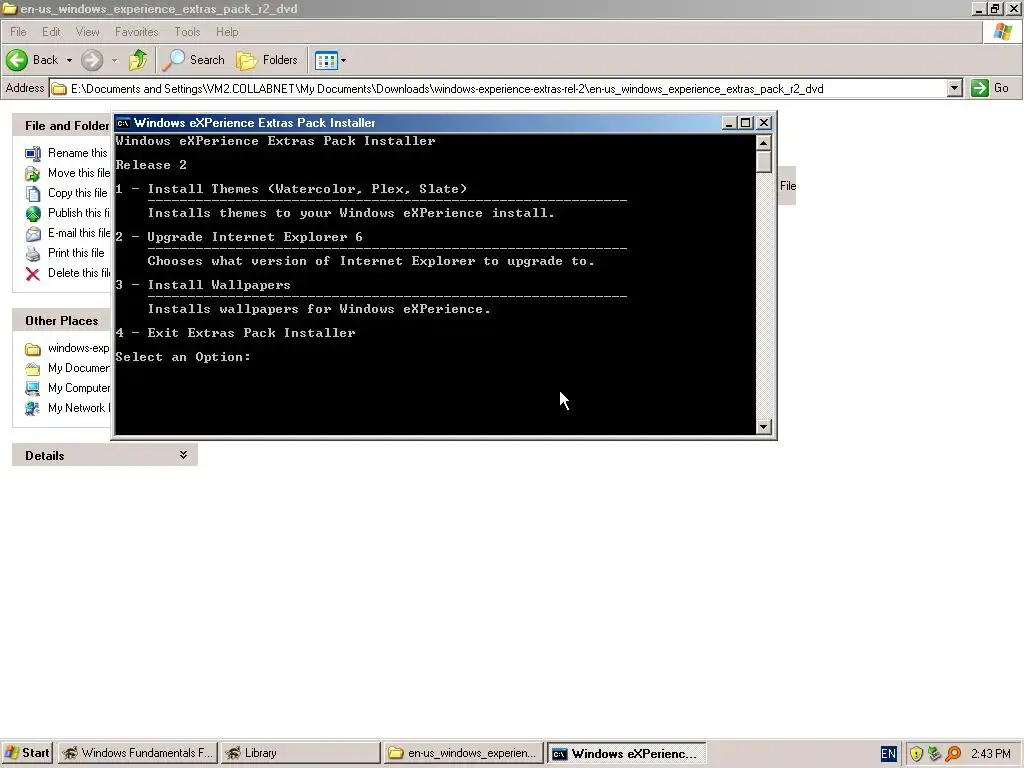Screen dimensions: 1024x768
Task: Open windows-exp folder in Other Places
Action: [78, 348]
